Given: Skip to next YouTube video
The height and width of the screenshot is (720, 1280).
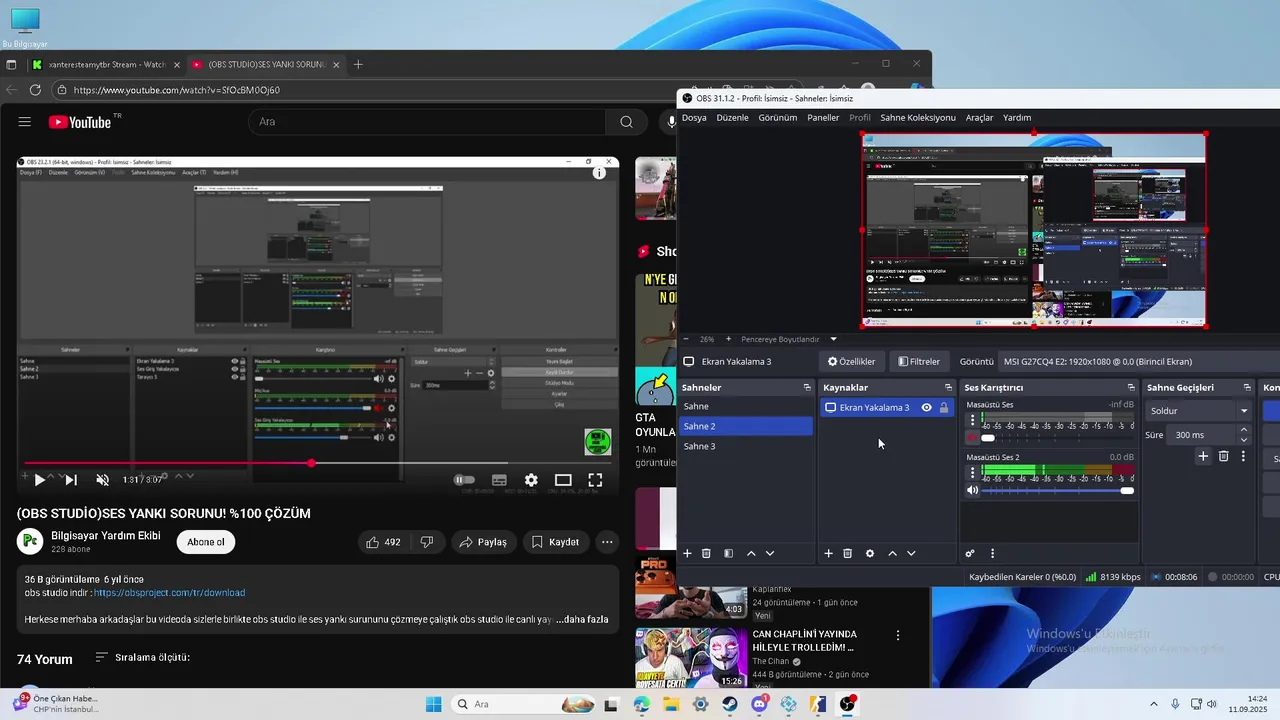Looking at the screenshot, I should pyautogui.click(x=71, y=480).
